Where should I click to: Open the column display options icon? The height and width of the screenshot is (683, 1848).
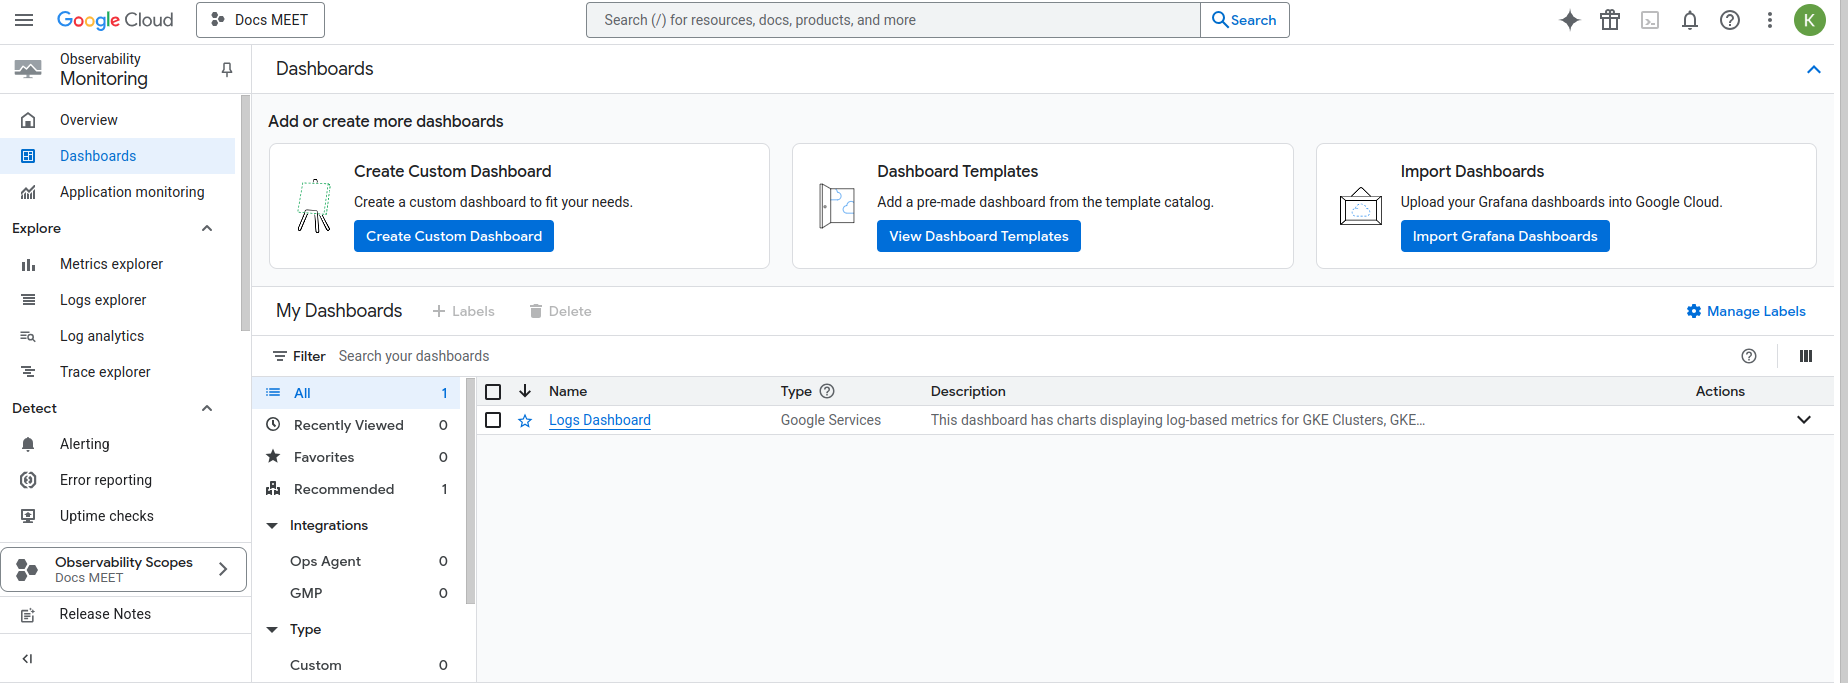[1806, 356]
